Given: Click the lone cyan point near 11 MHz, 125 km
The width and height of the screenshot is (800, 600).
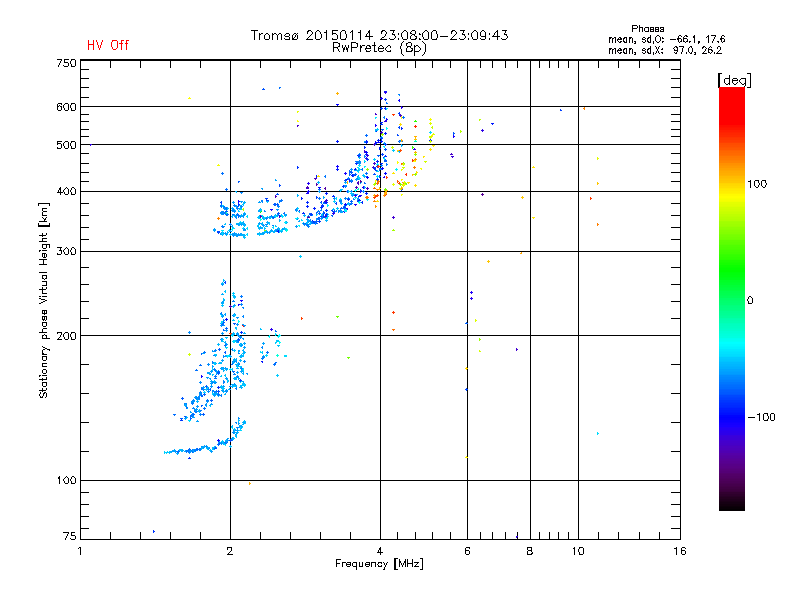Looking at the screenshot, I should tap(597, 434).
